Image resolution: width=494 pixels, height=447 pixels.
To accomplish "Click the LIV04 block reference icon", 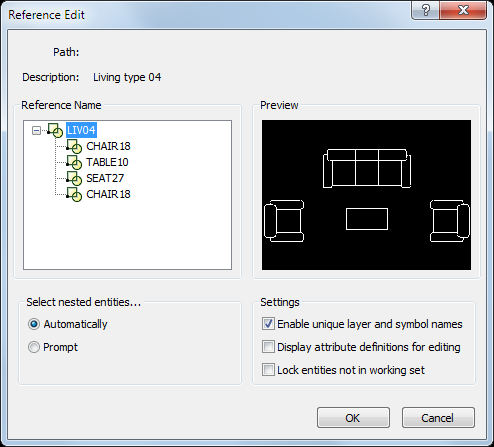I will pos(55,130).
